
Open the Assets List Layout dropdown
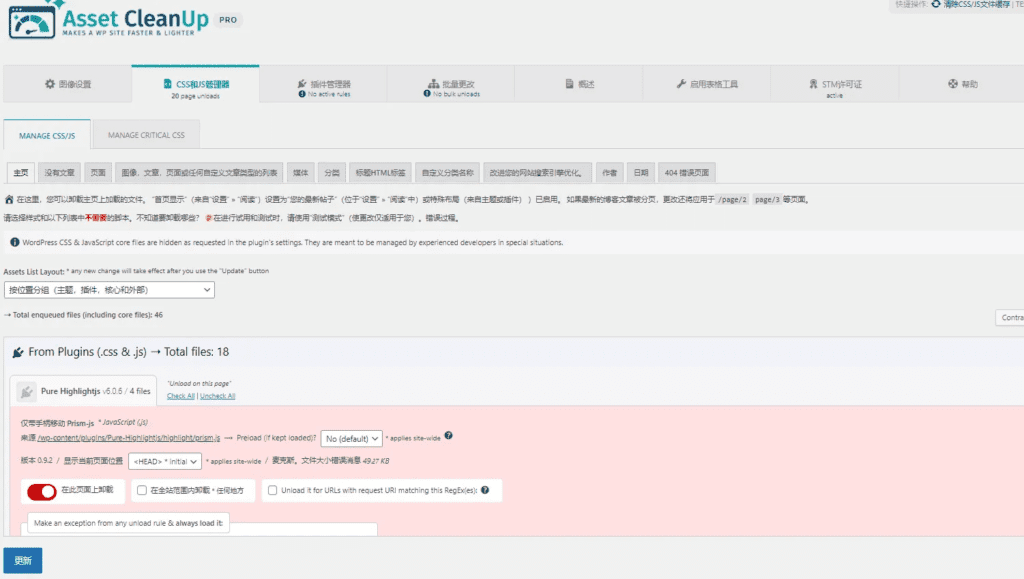pos(109,290)
